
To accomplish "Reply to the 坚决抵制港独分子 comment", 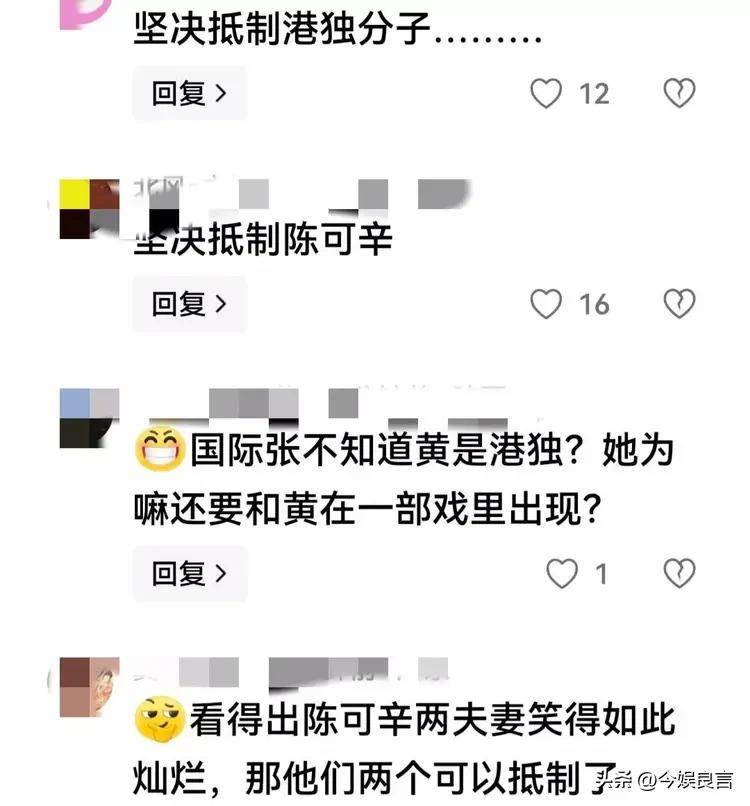I will pos(190,94).
